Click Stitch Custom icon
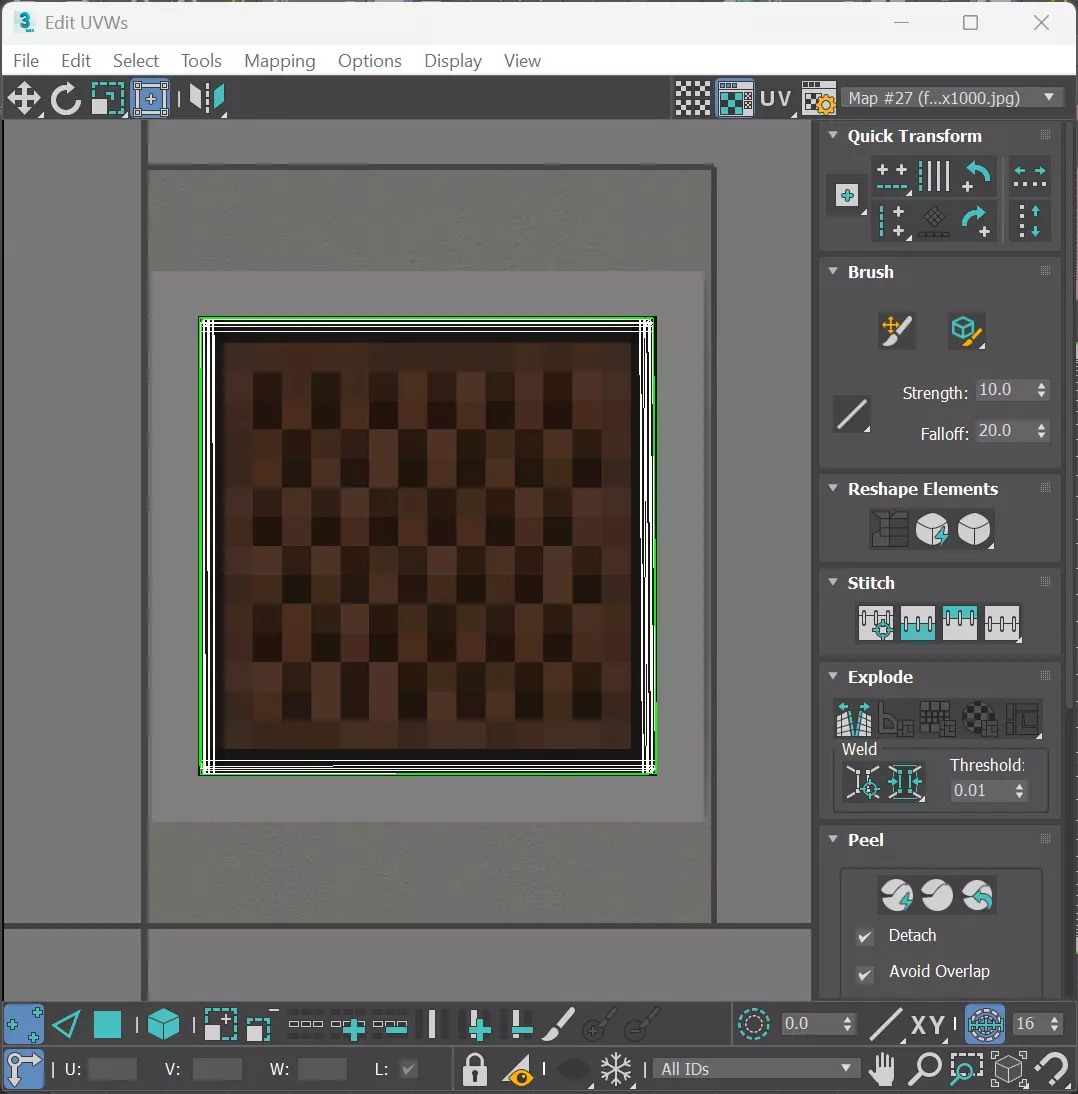Image resolution: width=1078 pixels, height=1094 pixels. 1002,623
